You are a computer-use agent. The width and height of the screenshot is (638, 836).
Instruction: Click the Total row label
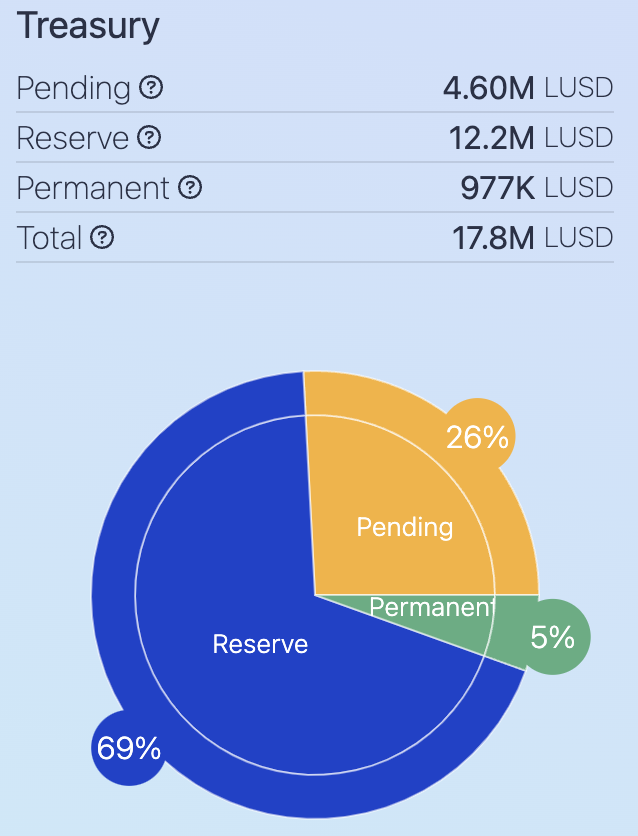coord(49,238)
